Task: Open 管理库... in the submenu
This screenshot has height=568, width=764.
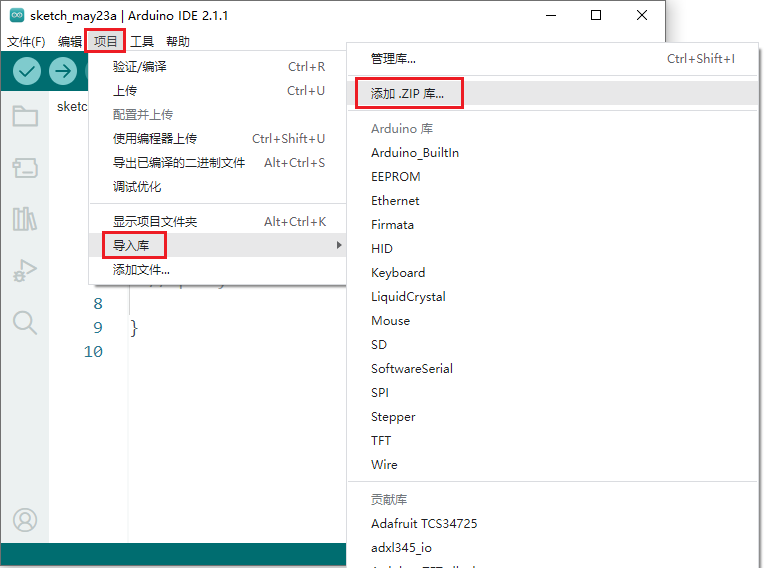Action: click(553, 59)
